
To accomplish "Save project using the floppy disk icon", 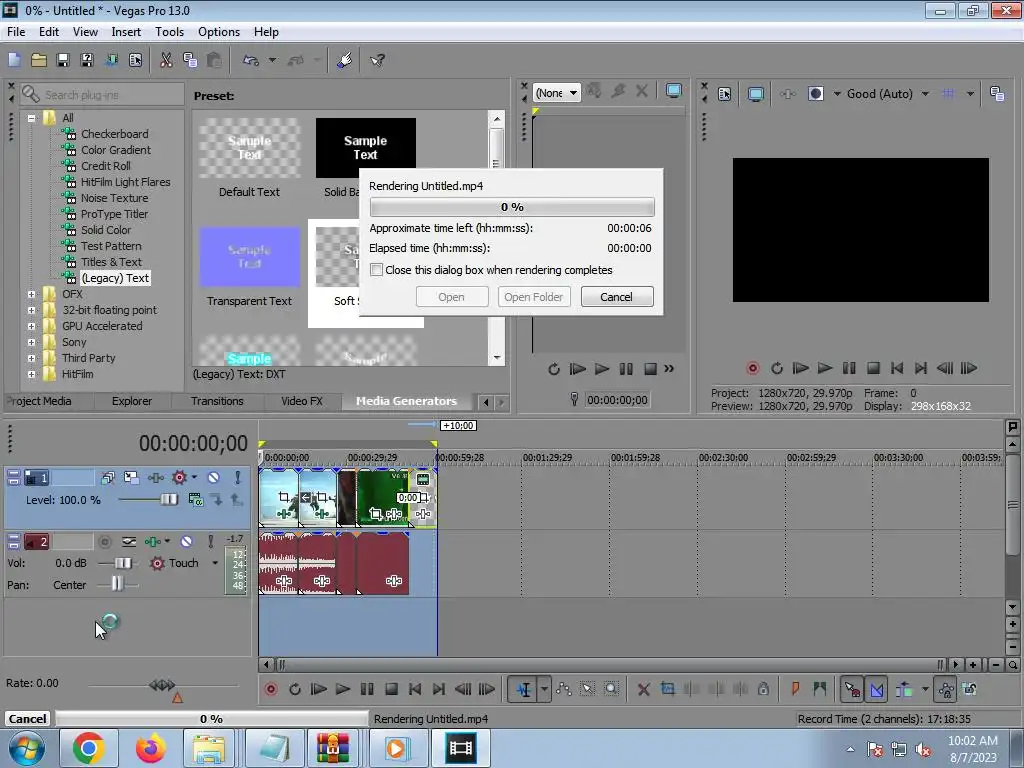I will [63, 60].
